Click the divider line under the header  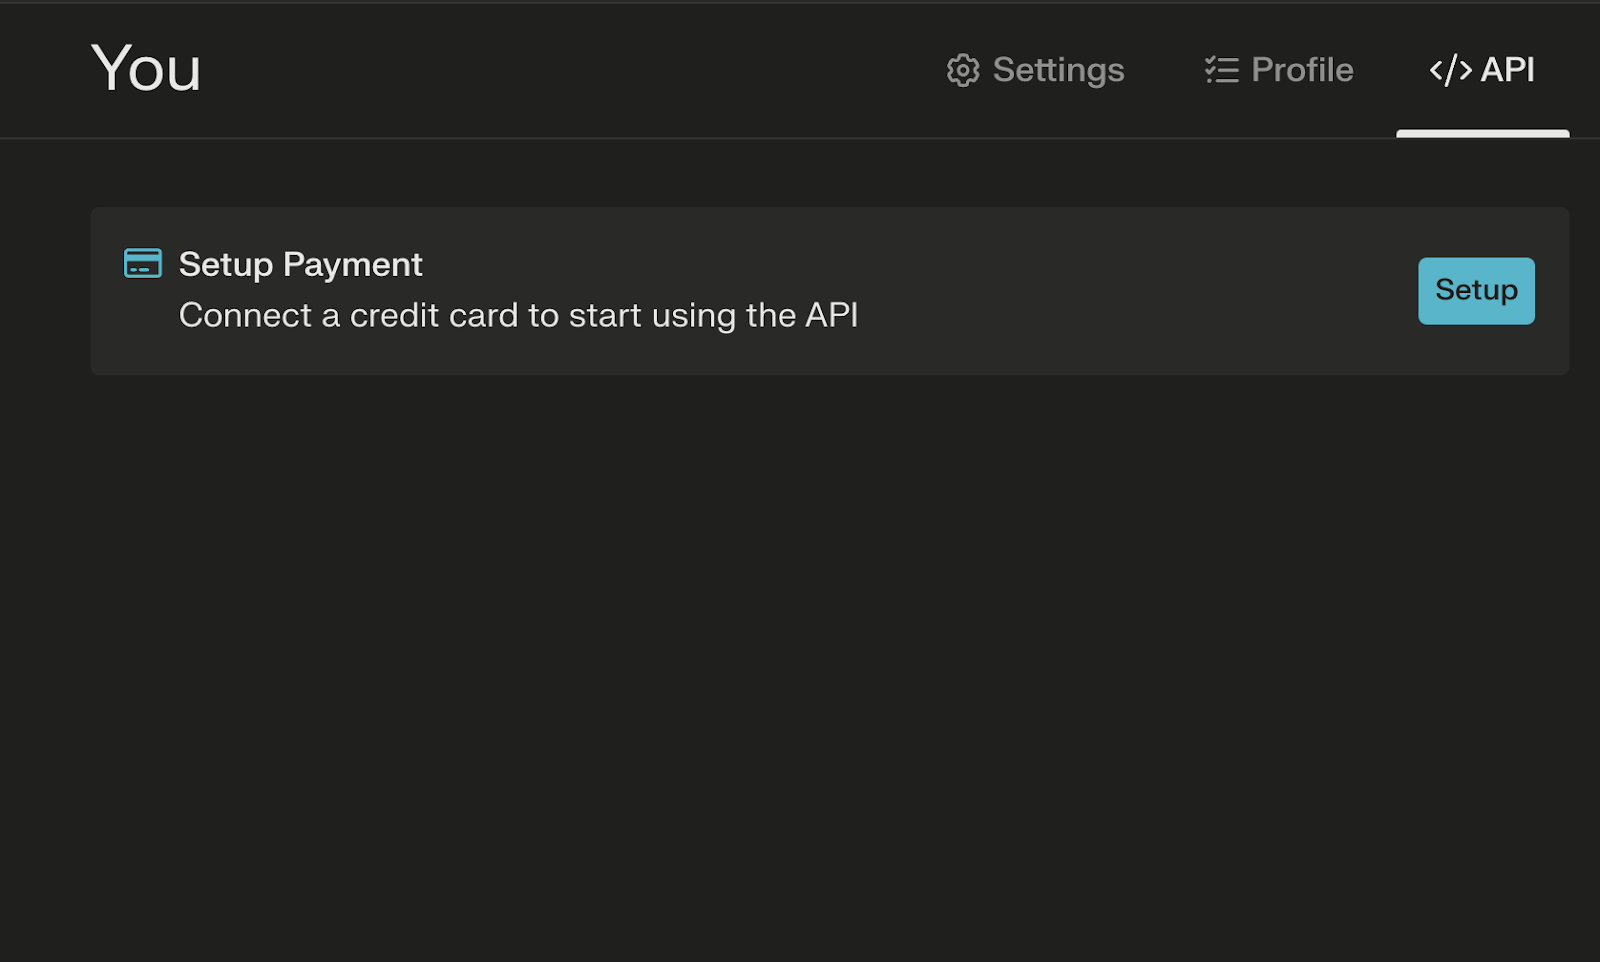[700, 138]
